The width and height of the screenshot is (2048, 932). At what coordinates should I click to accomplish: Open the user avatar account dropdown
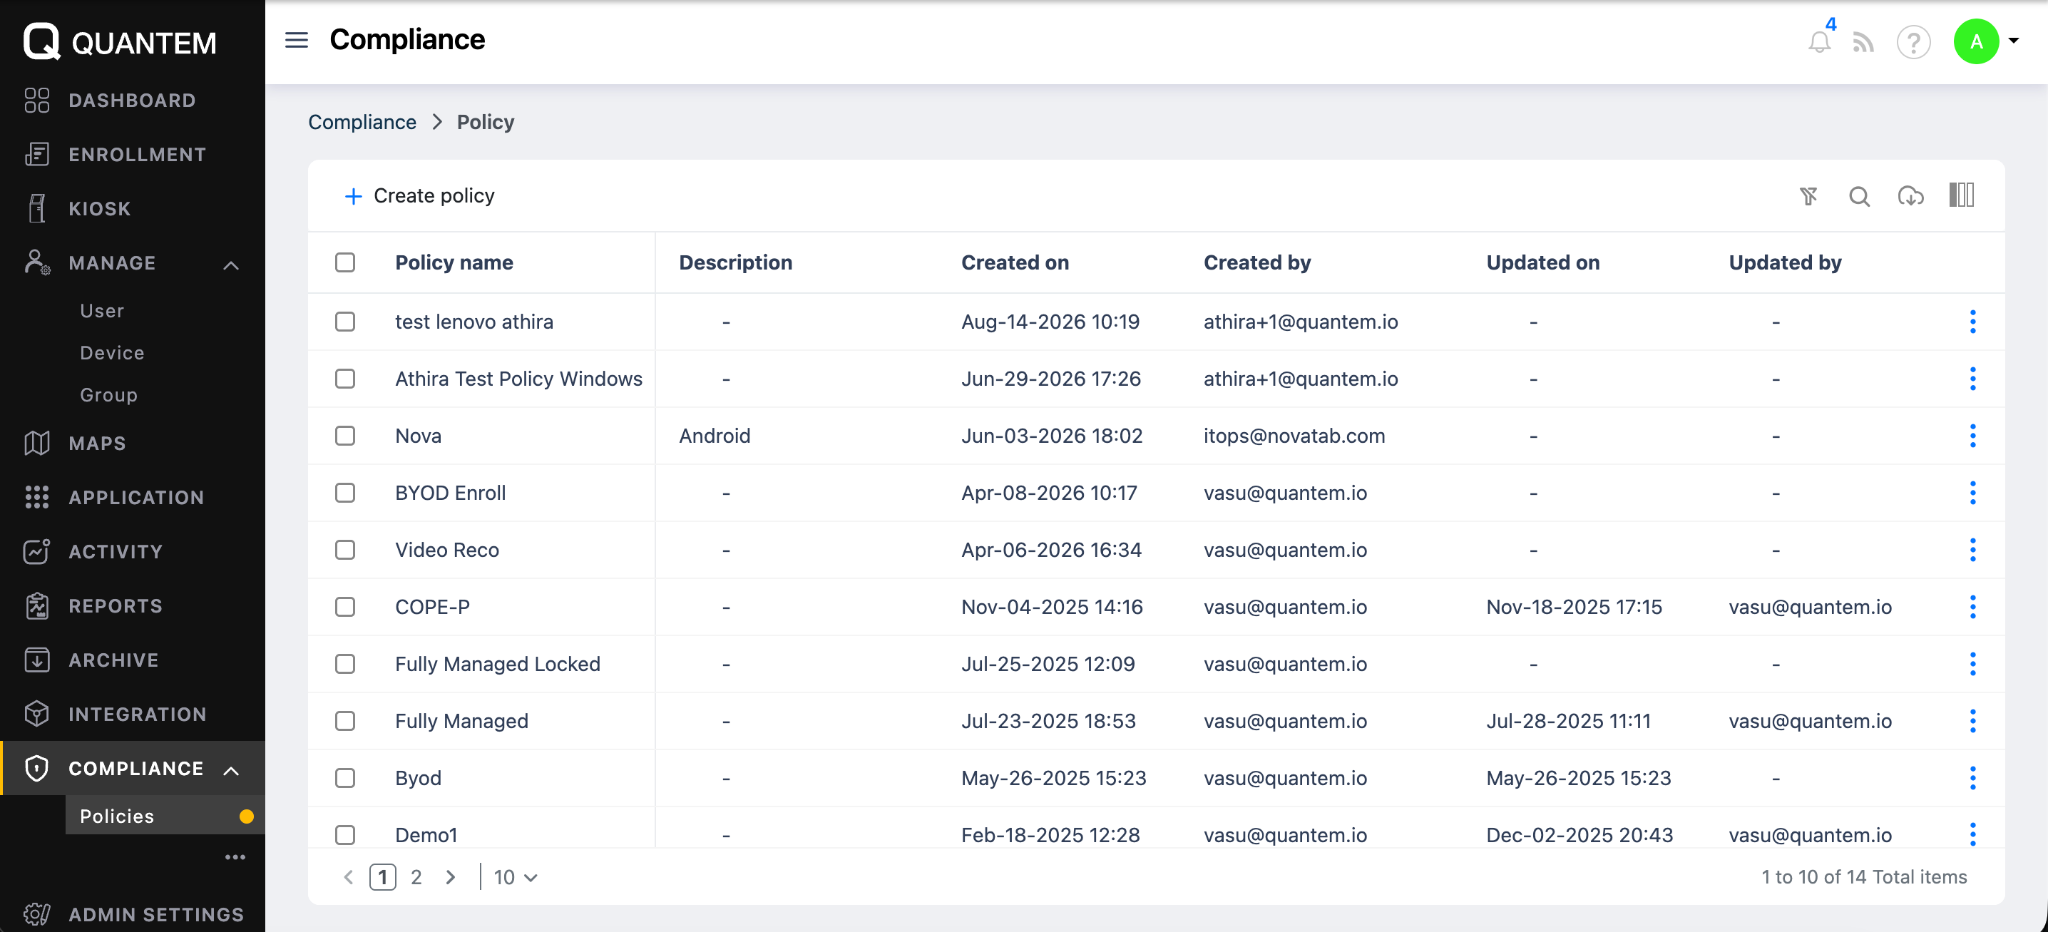click(1987, 41)
